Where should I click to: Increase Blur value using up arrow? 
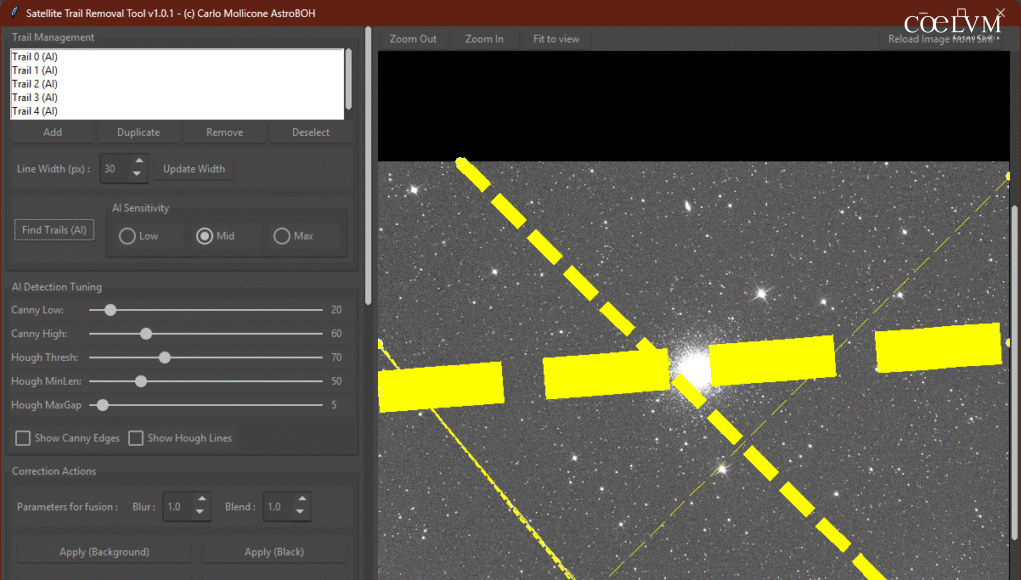(201, 500)
